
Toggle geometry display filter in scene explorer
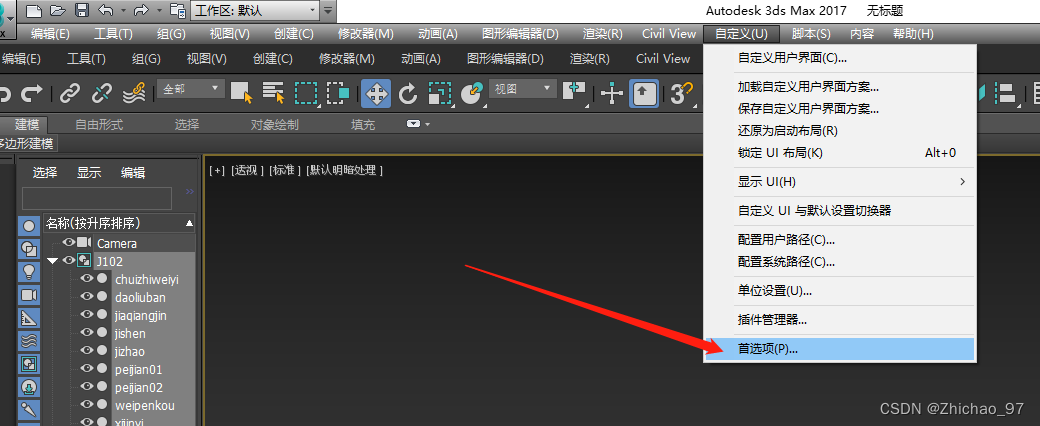[29, 226]
